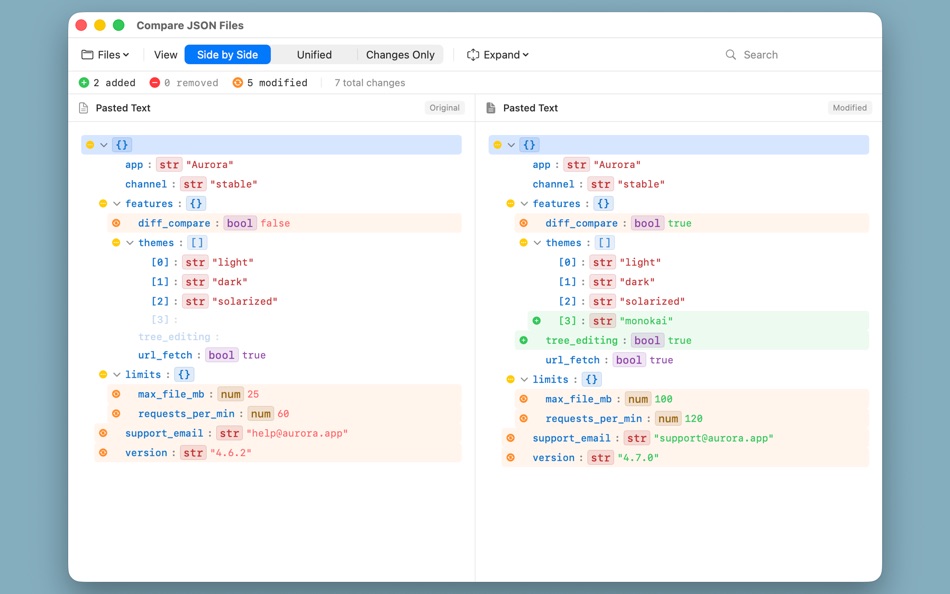Click modified marker beside help@aurora.app
950x594 pixels.
[103, 433]
